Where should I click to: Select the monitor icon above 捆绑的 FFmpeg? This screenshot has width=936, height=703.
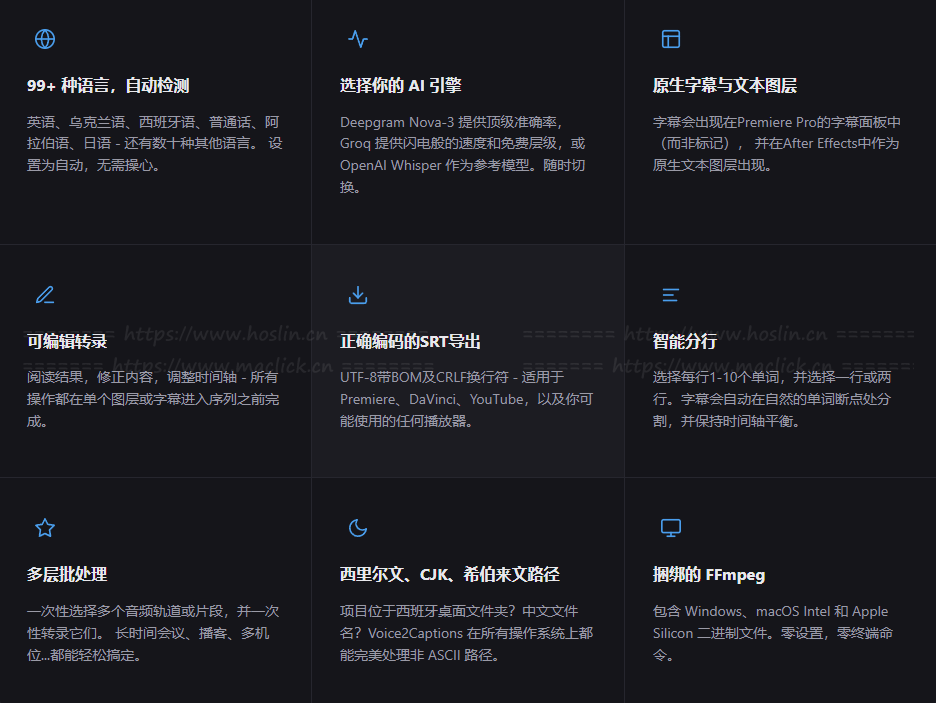coord(671,528)
